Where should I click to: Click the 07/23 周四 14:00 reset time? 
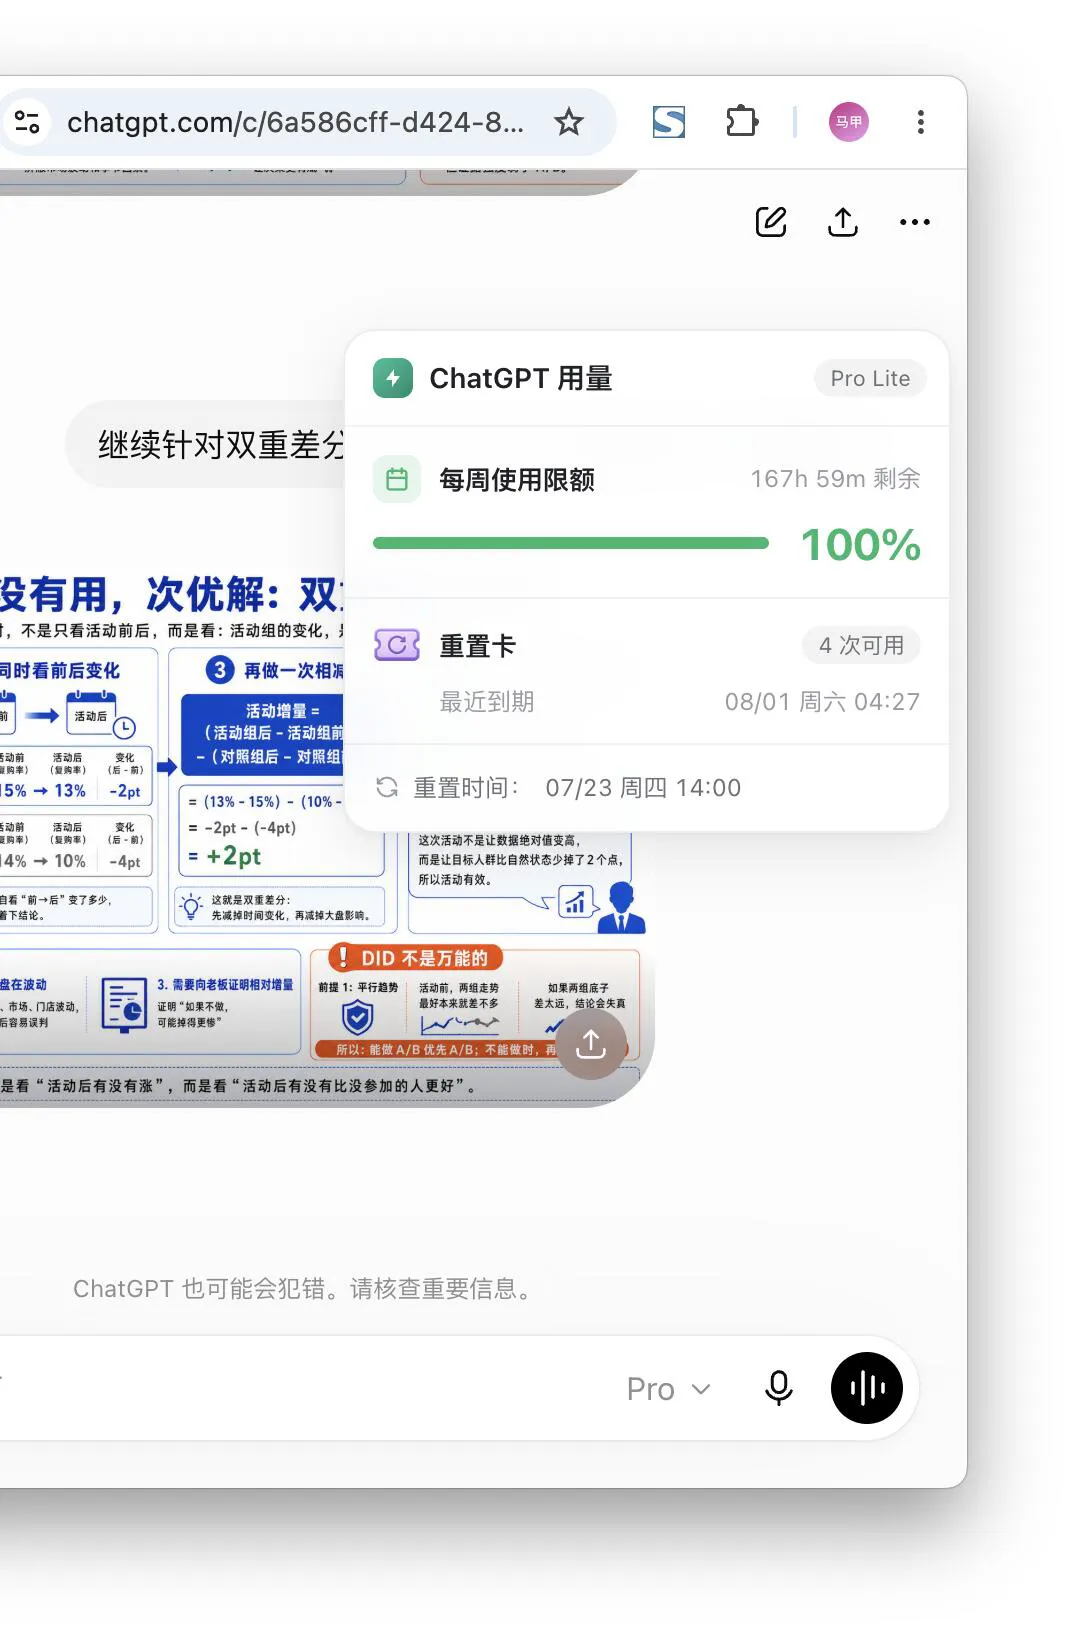click(x=643, y=788)
